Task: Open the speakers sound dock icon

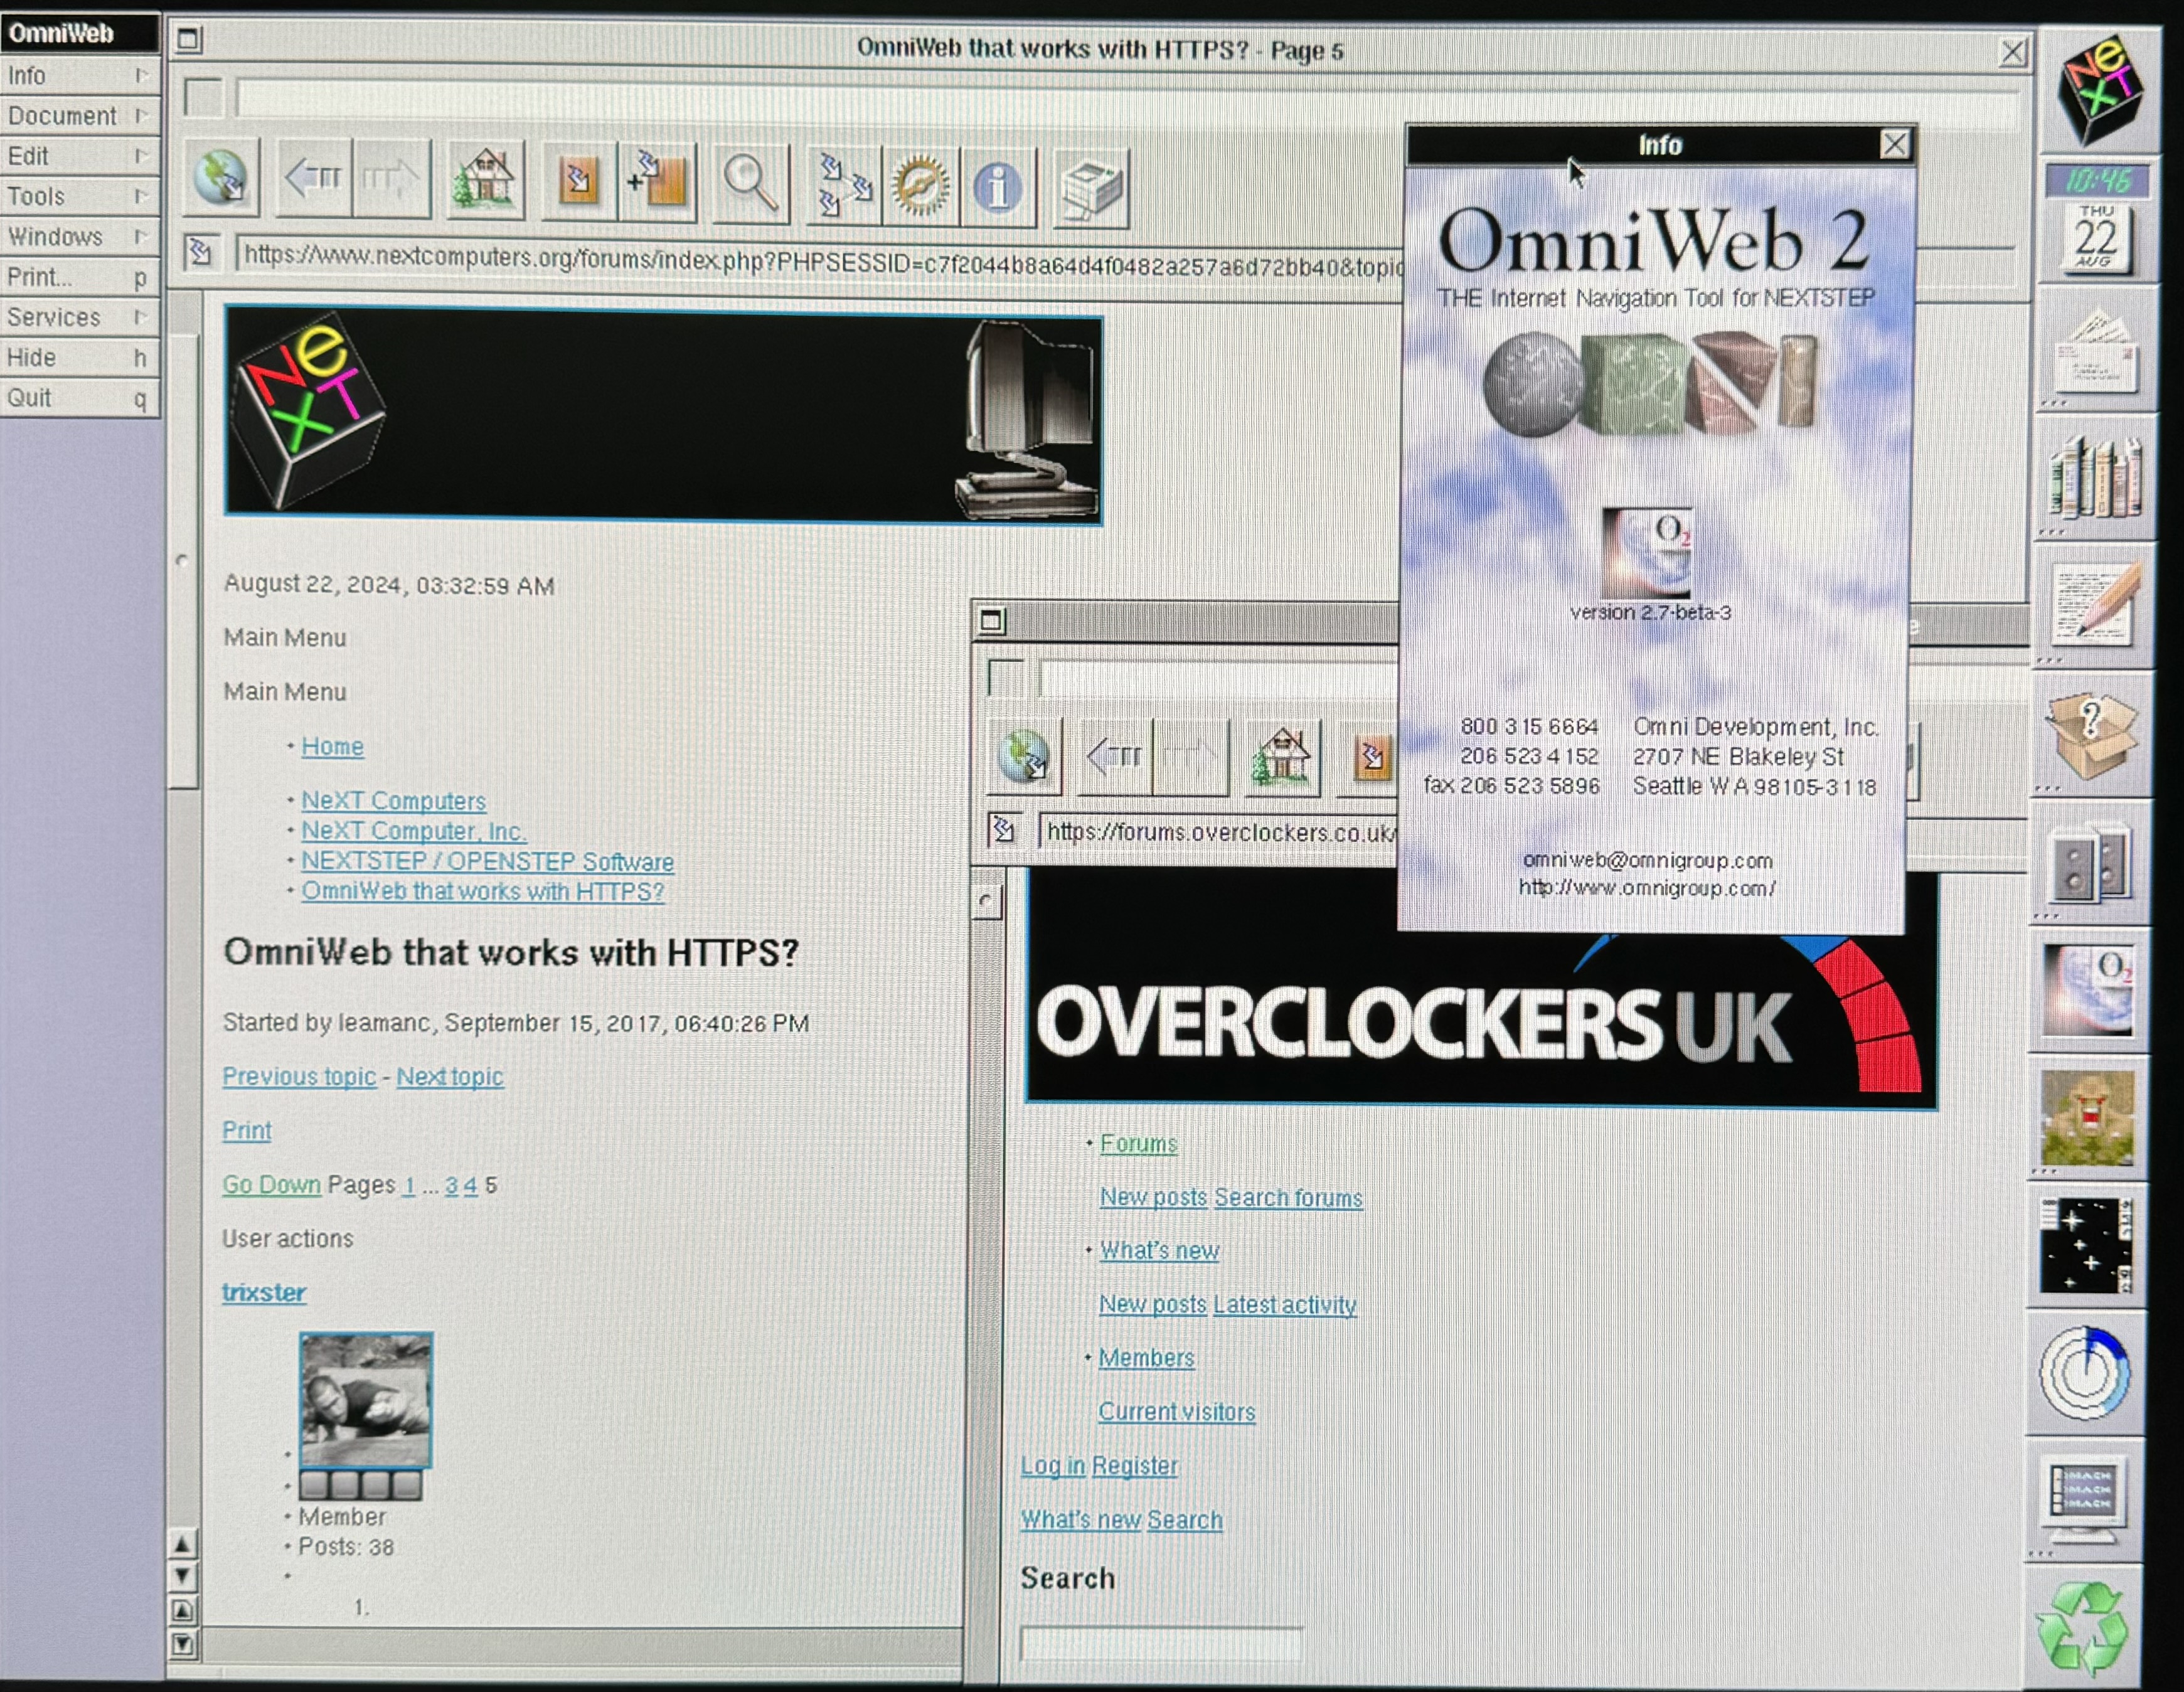Action: [x=2090, y=862]
